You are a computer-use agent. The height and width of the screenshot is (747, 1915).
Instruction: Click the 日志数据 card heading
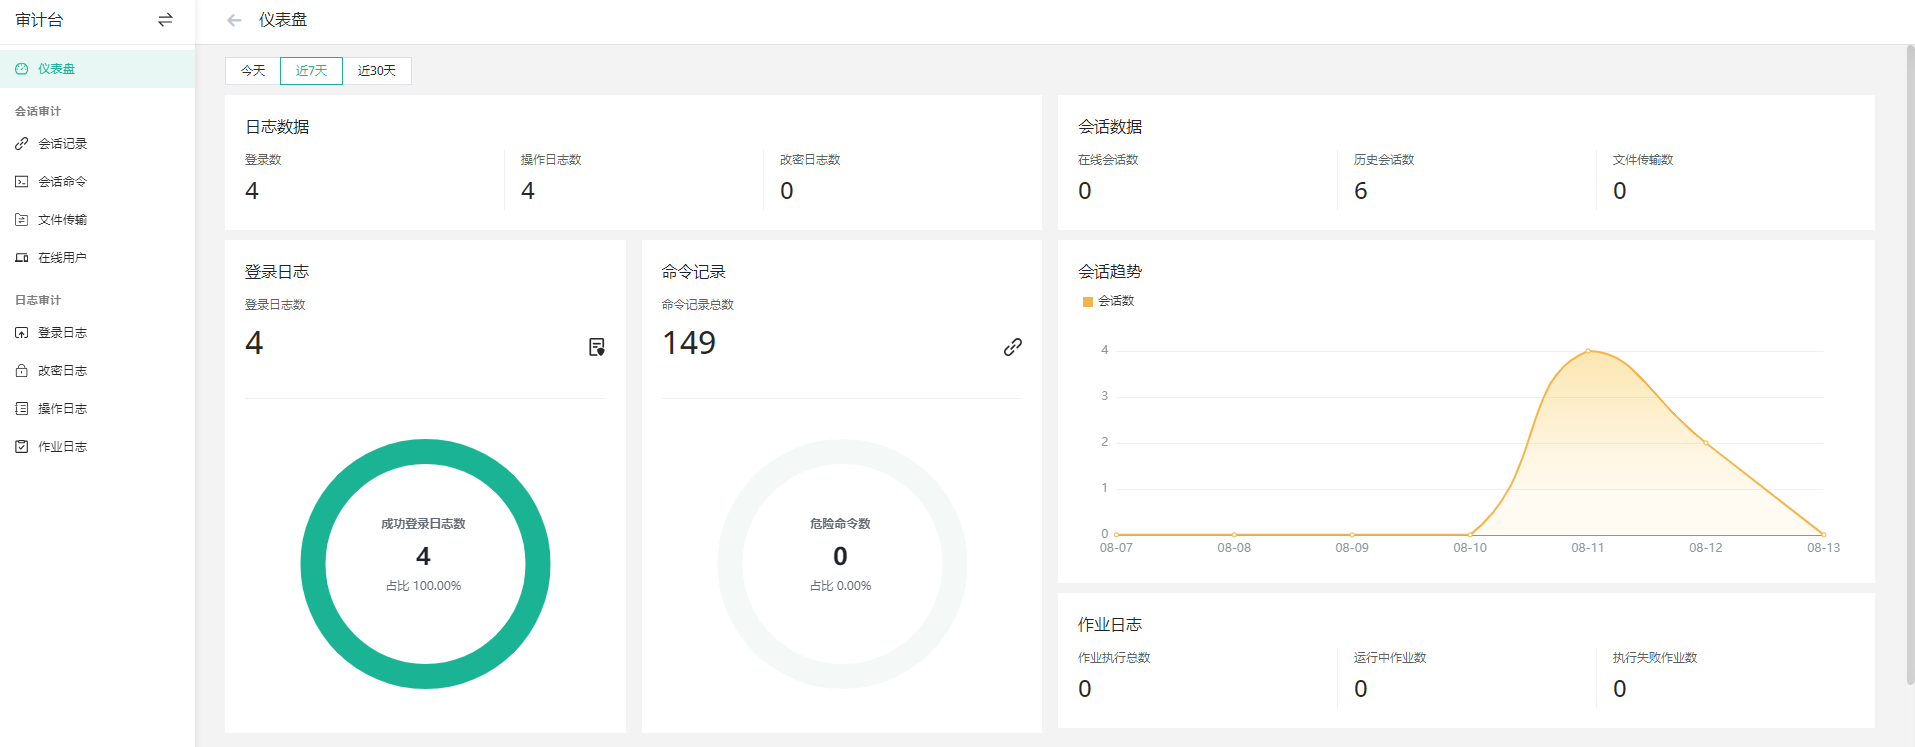pyautogui.click(x=277, y=127)
